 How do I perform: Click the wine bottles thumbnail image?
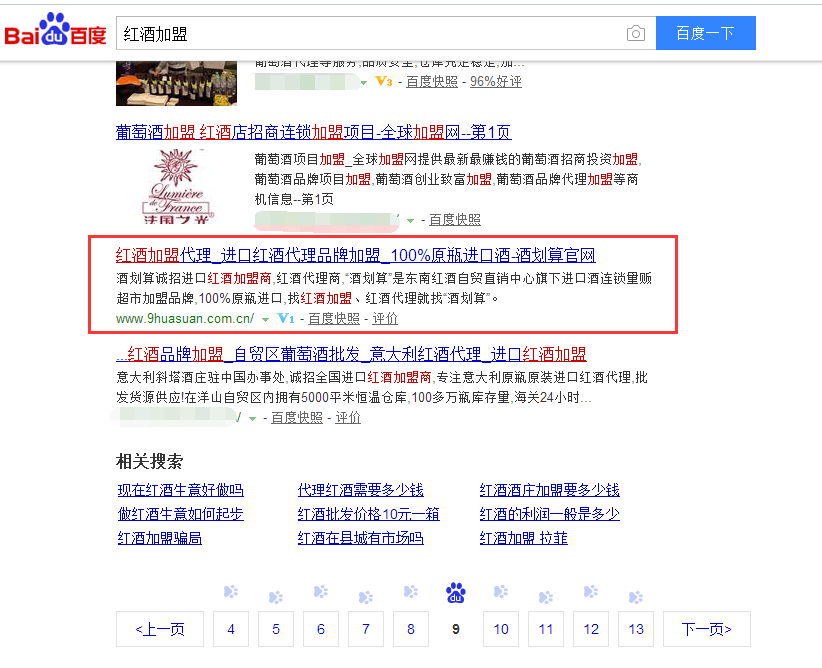(x=176, y=83)
